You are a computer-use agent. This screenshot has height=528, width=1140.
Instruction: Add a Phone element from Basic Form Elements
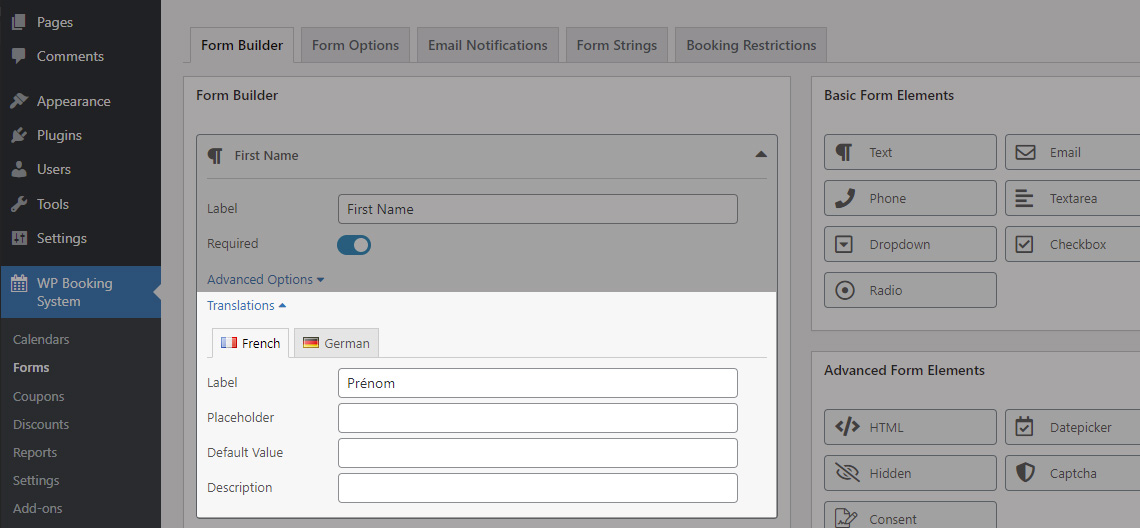coord(910,199)
